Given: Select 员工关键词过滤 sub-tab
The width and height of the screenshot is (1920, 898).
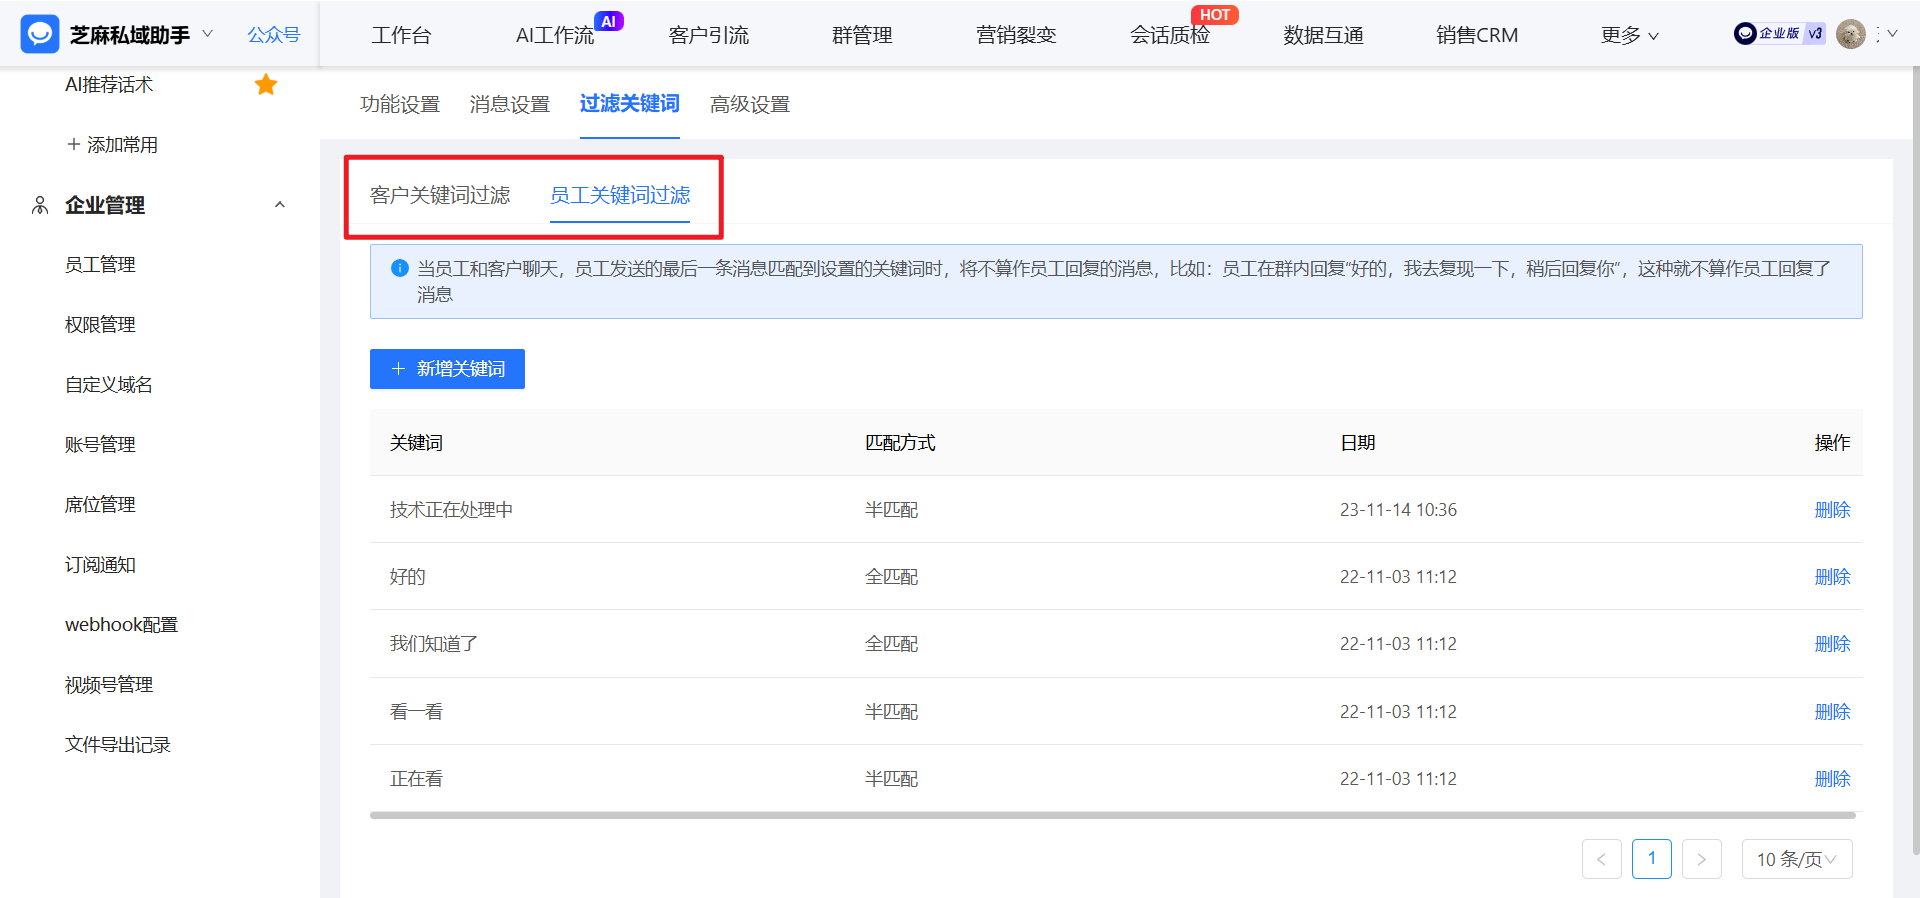Looking at the screenshot, I should pyautogui.click(x=620, y=195).
